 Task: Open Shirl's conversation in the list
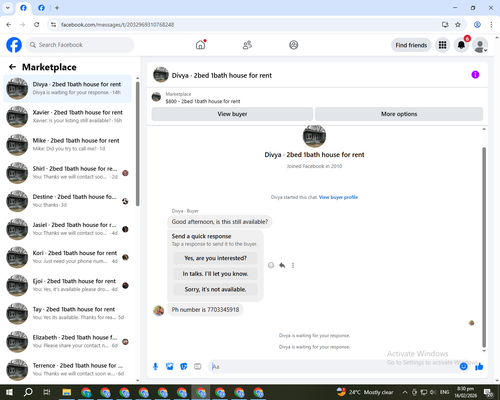67,173
